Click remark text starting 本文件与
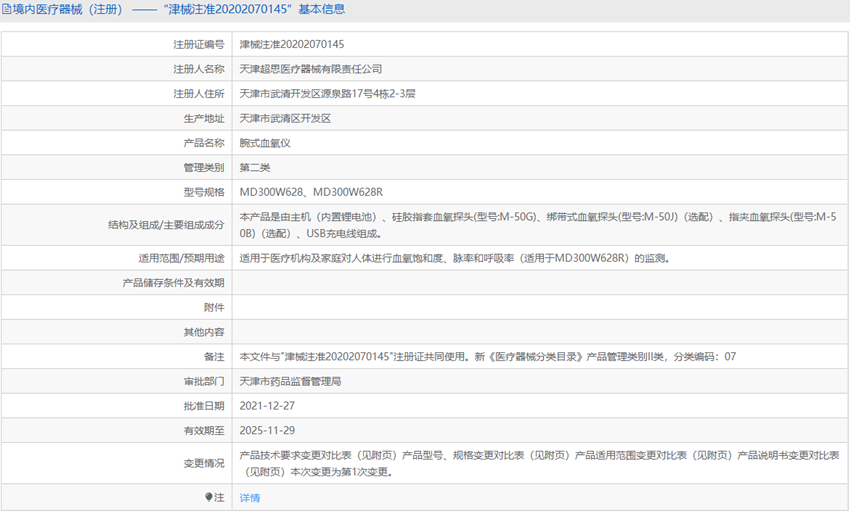This screenshot has height=513, width=850. tap(488, 357)
